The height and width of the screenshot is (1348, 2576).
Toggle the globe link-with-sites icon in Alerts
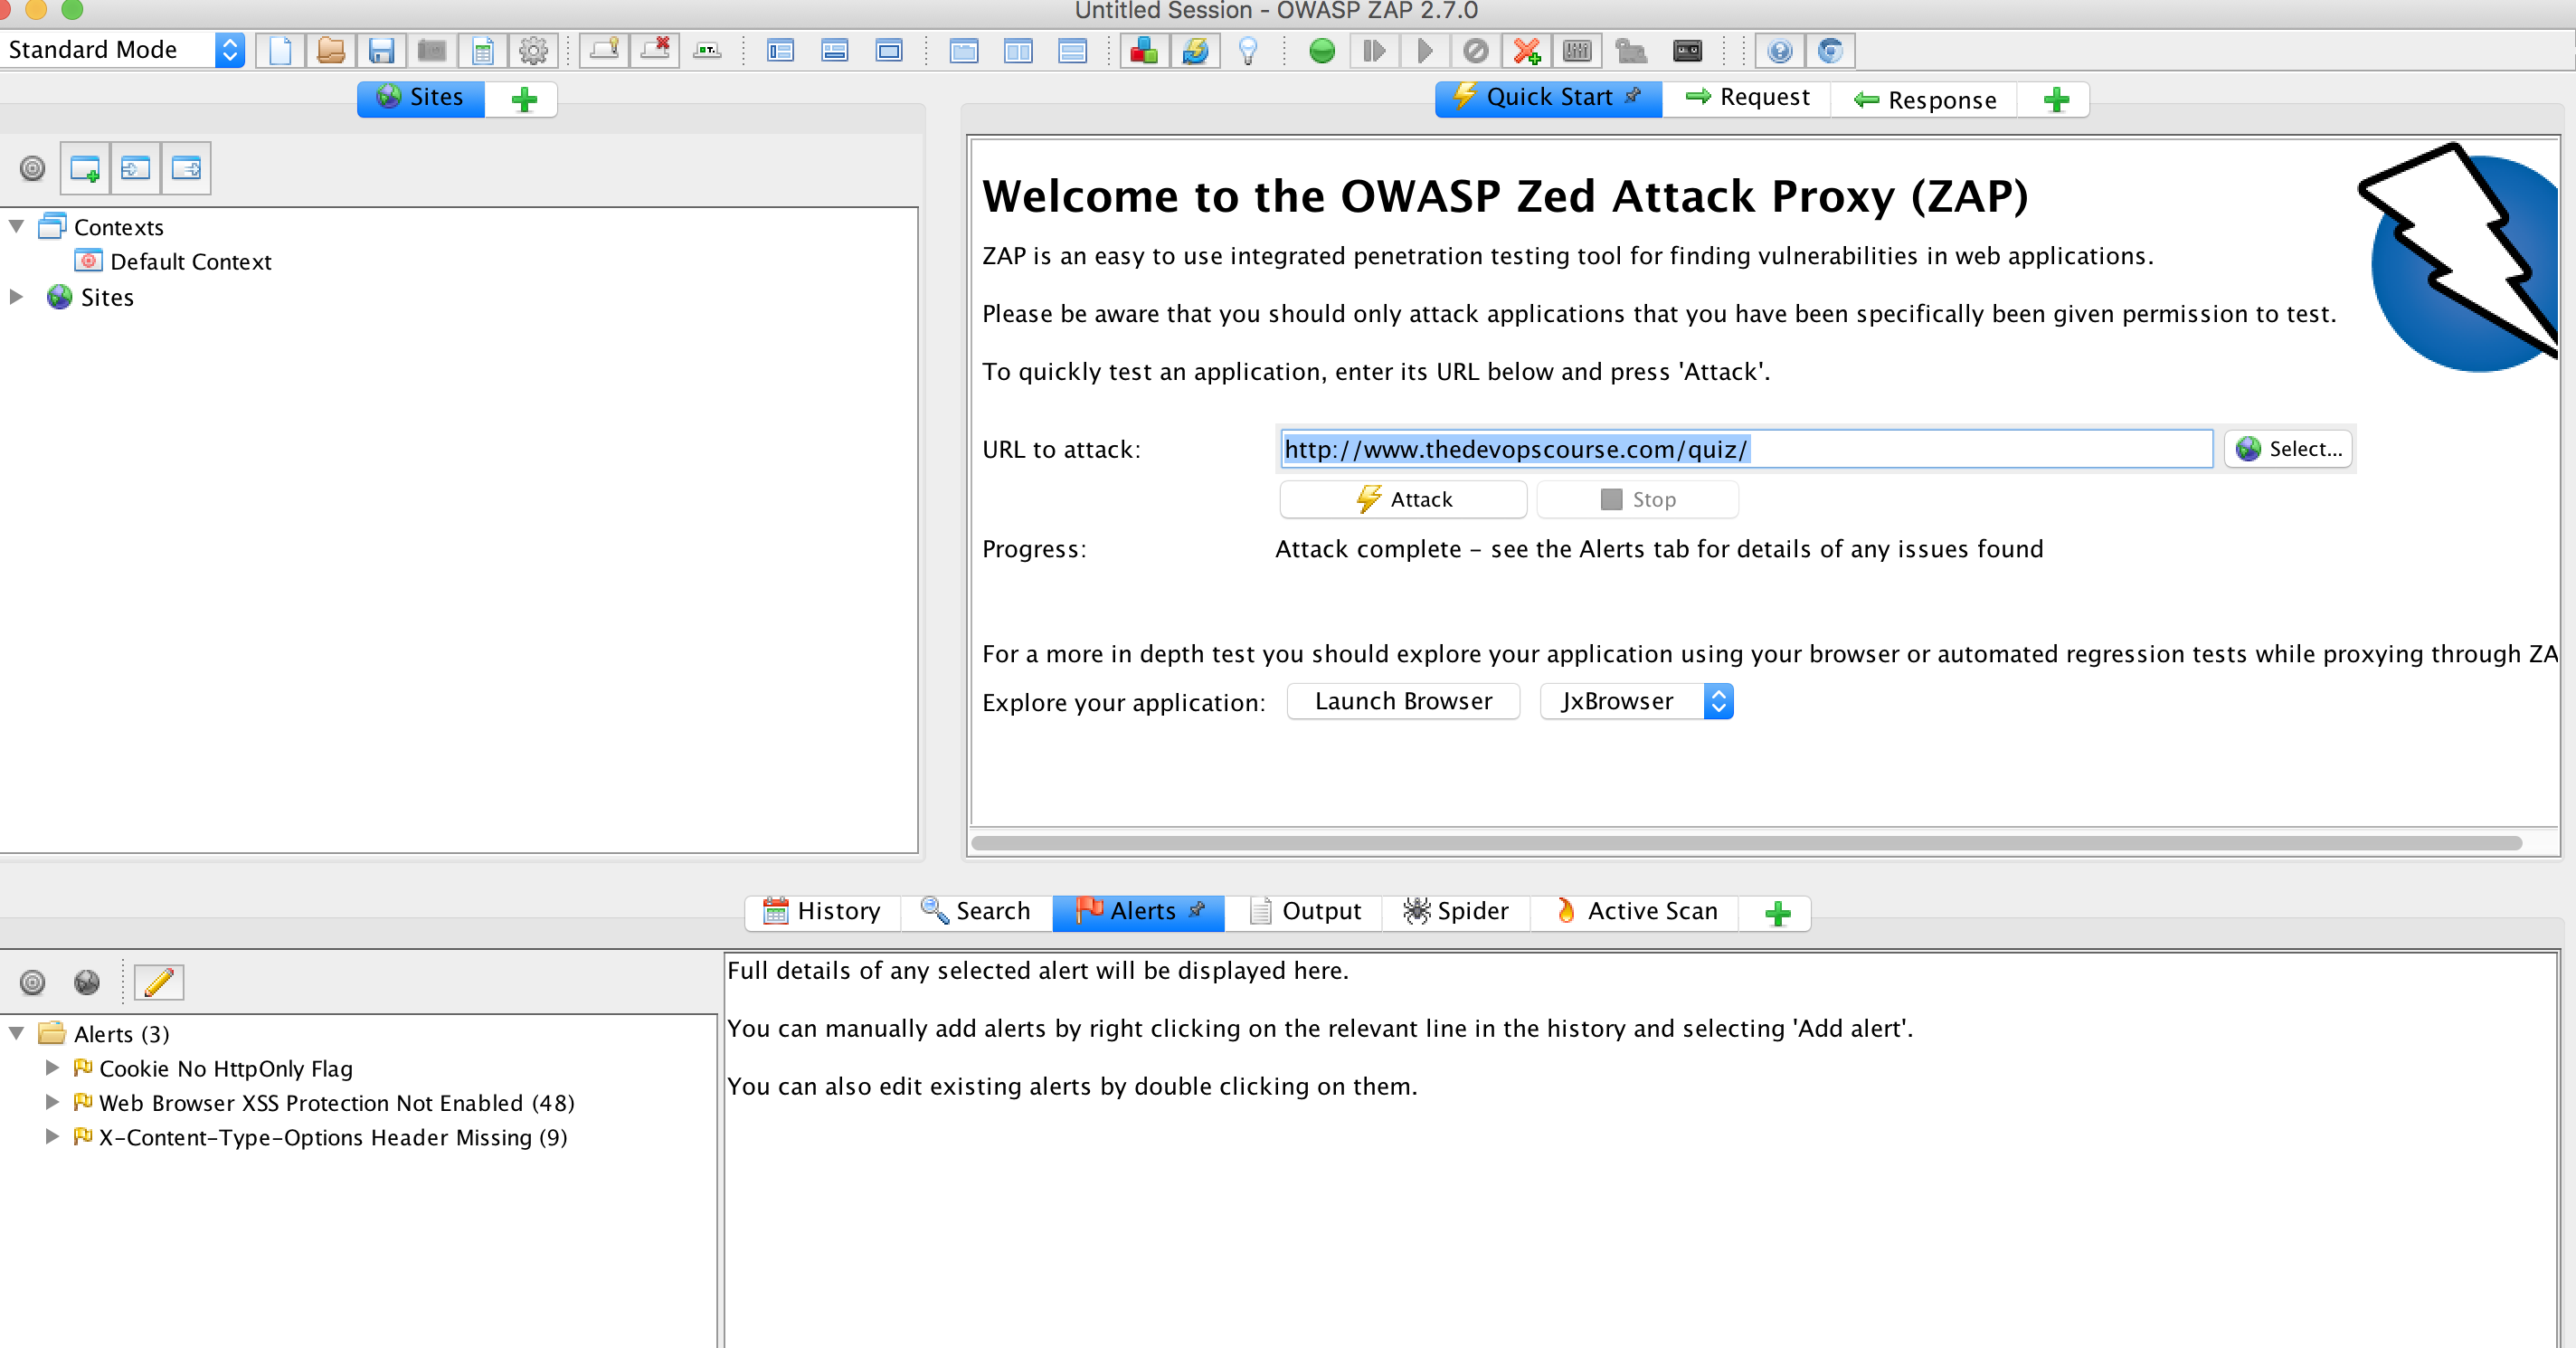click(x=87, y=982)
